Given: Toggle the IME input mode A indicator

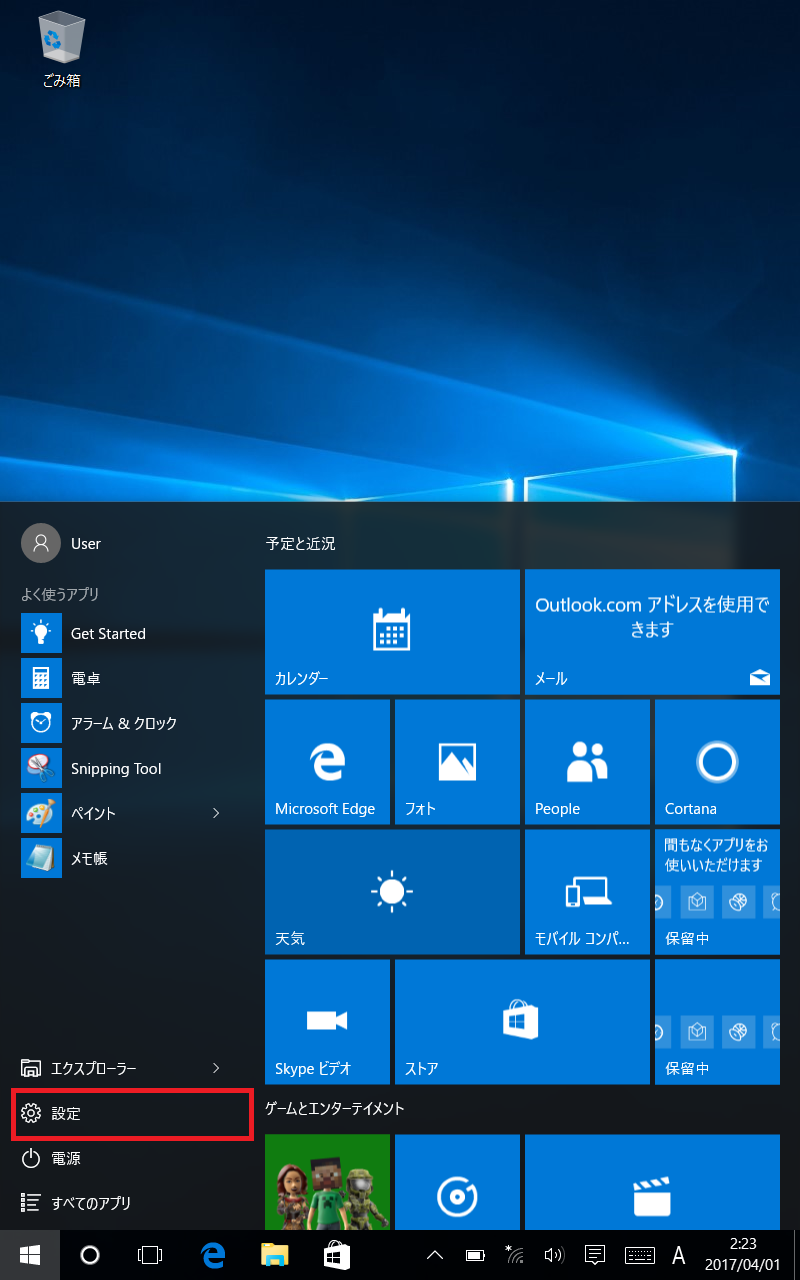Looking at the screenshot, I should 678,1255.
